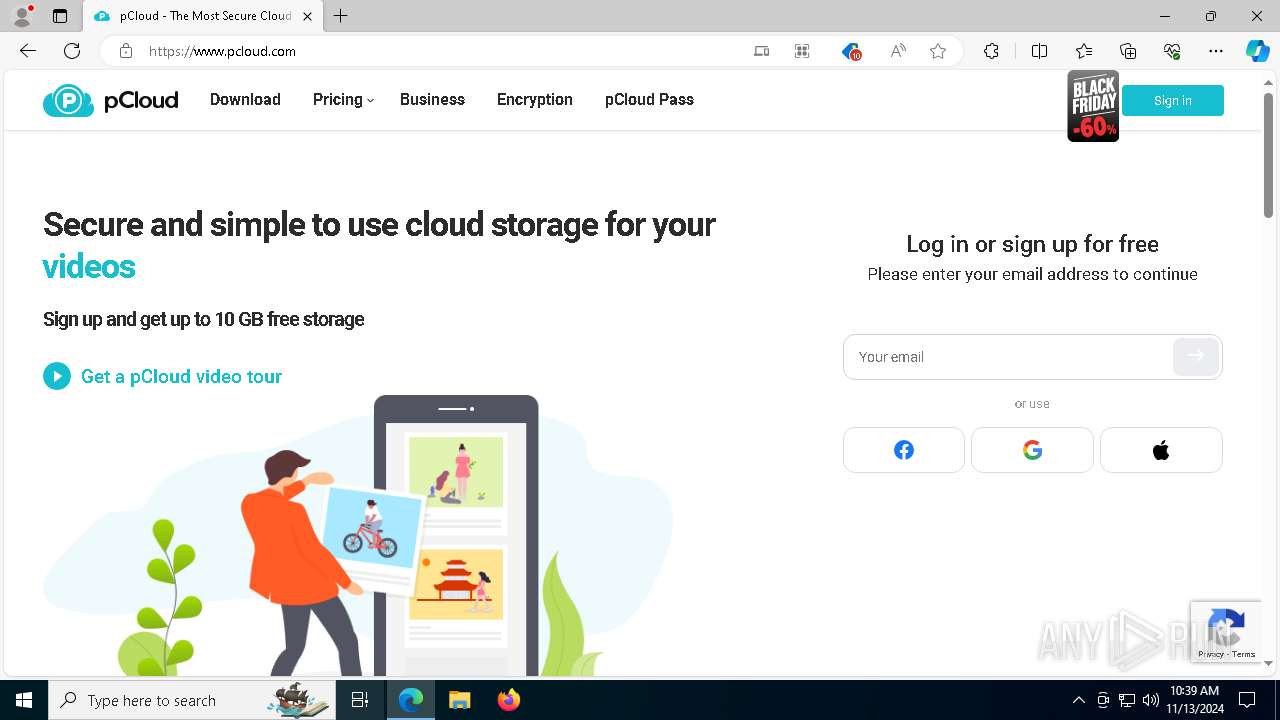Add page to favorites star
Viewport: 1280px width, 720px height.
938,51
